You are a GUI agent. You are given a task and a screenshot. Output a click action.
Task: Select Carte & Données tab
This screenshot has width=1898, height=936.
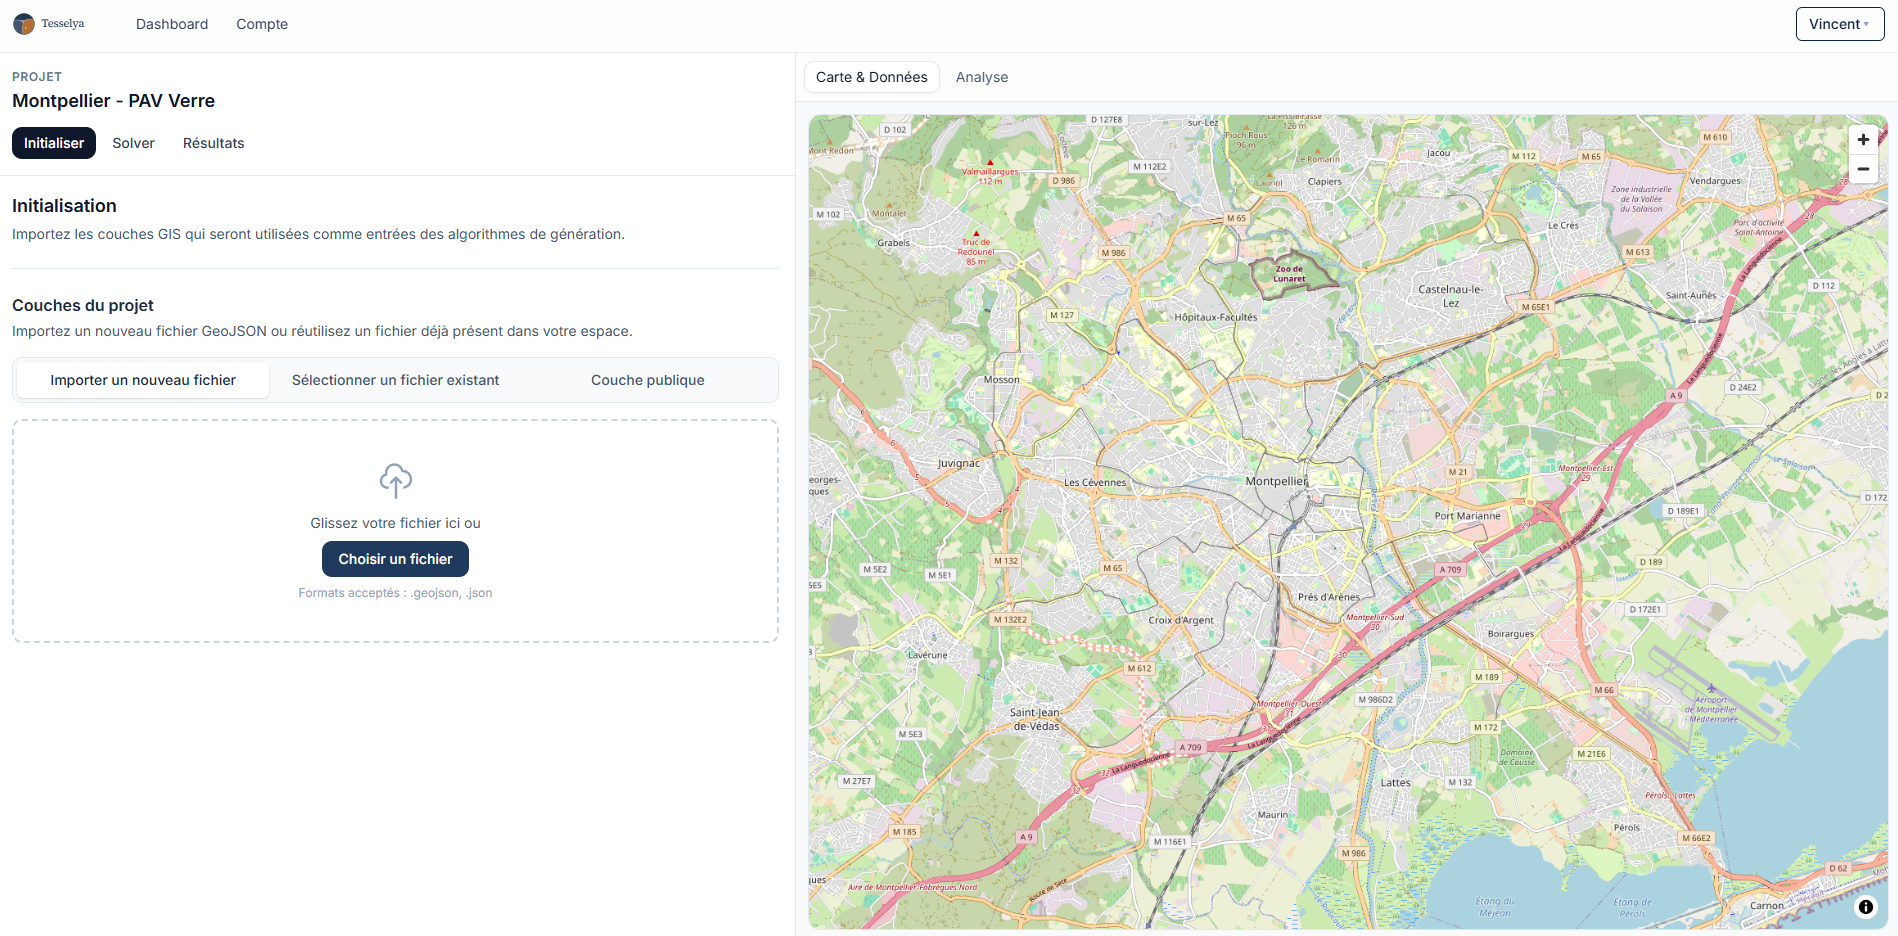pyautogui.click(x=872, y=77)
